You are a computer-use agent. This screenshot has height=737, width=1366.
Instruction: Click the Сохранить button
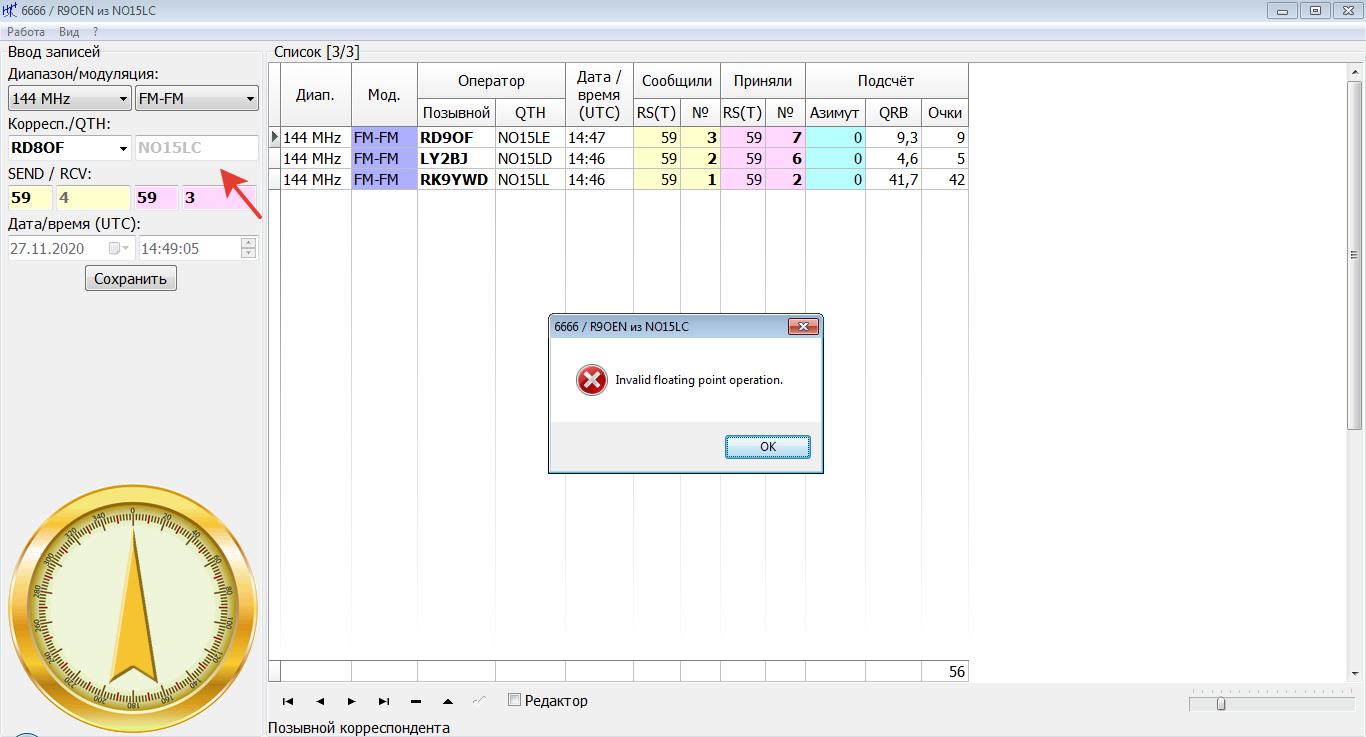point(131,278)
